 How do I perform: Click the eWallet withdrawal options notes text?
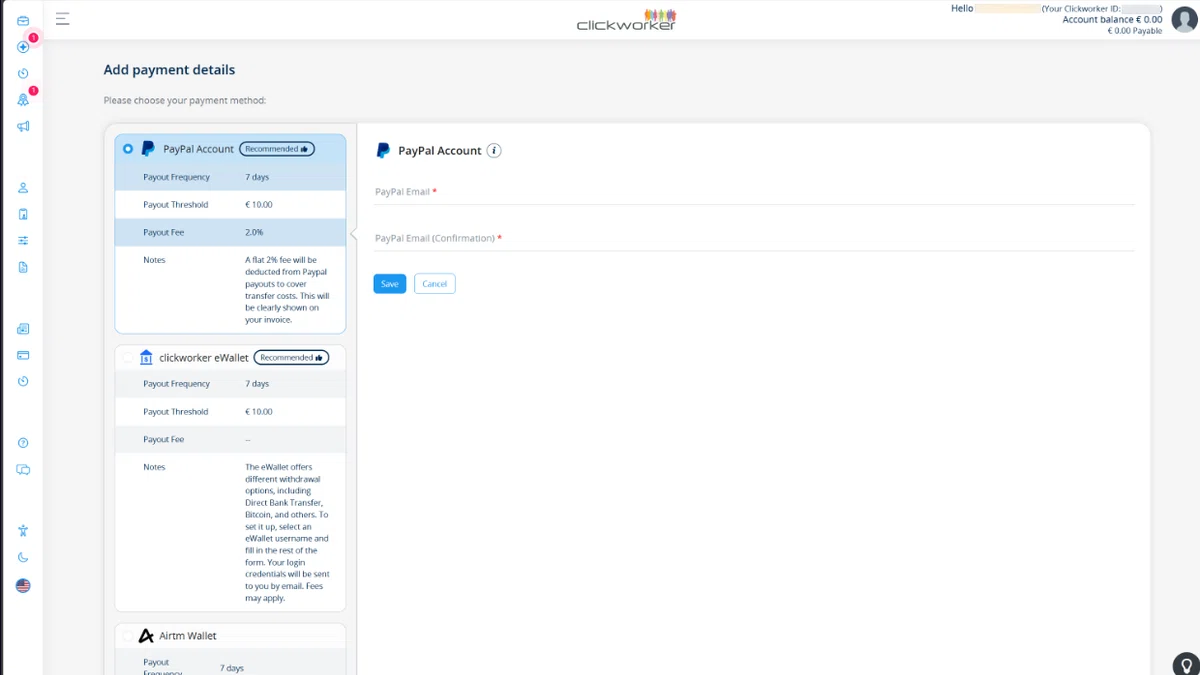click(287, 533)
